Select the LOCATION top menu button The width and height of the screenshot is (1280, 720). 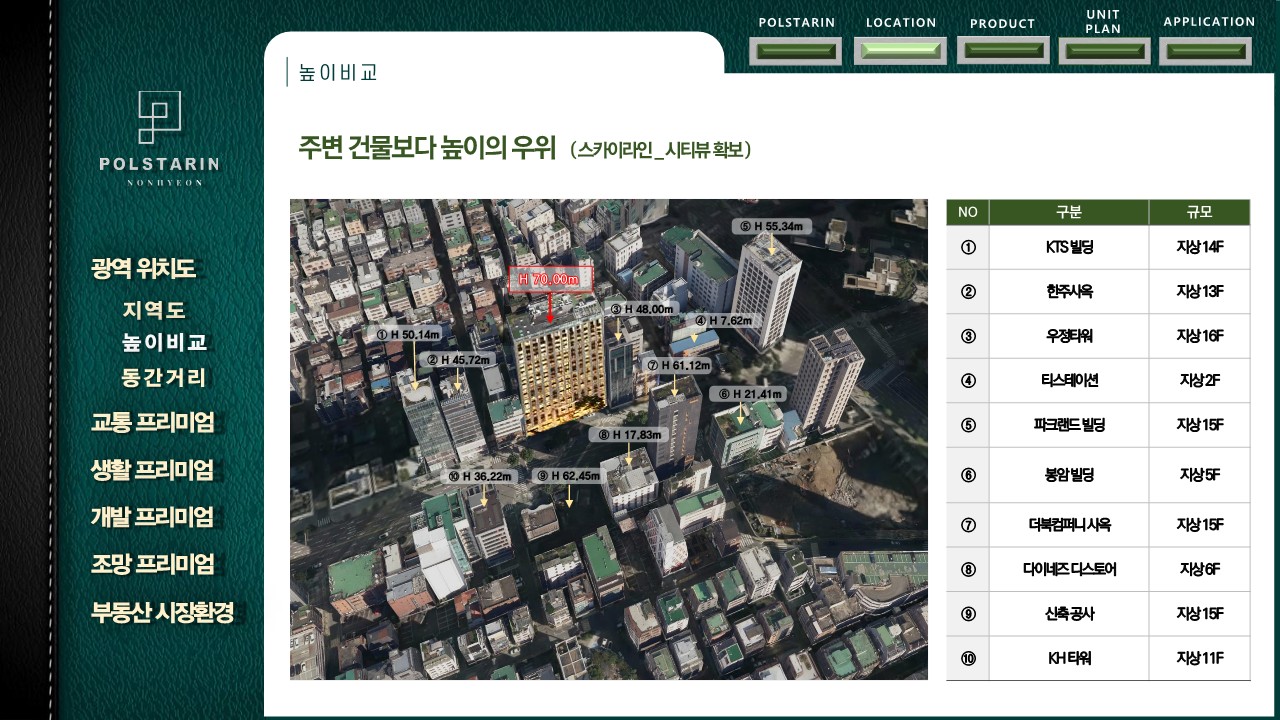click(900, 51)
